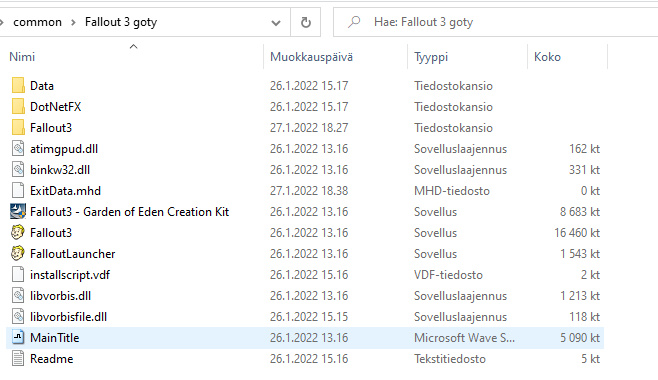Select the Data folder name
Viewport: 658px width, 380px height.
coord(42,86)
